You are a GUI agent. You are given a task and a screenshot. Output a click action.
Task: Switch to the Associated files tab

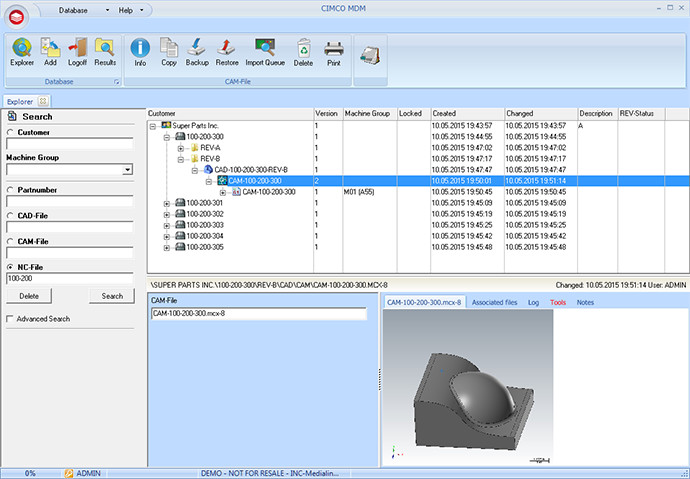point(495,302)
